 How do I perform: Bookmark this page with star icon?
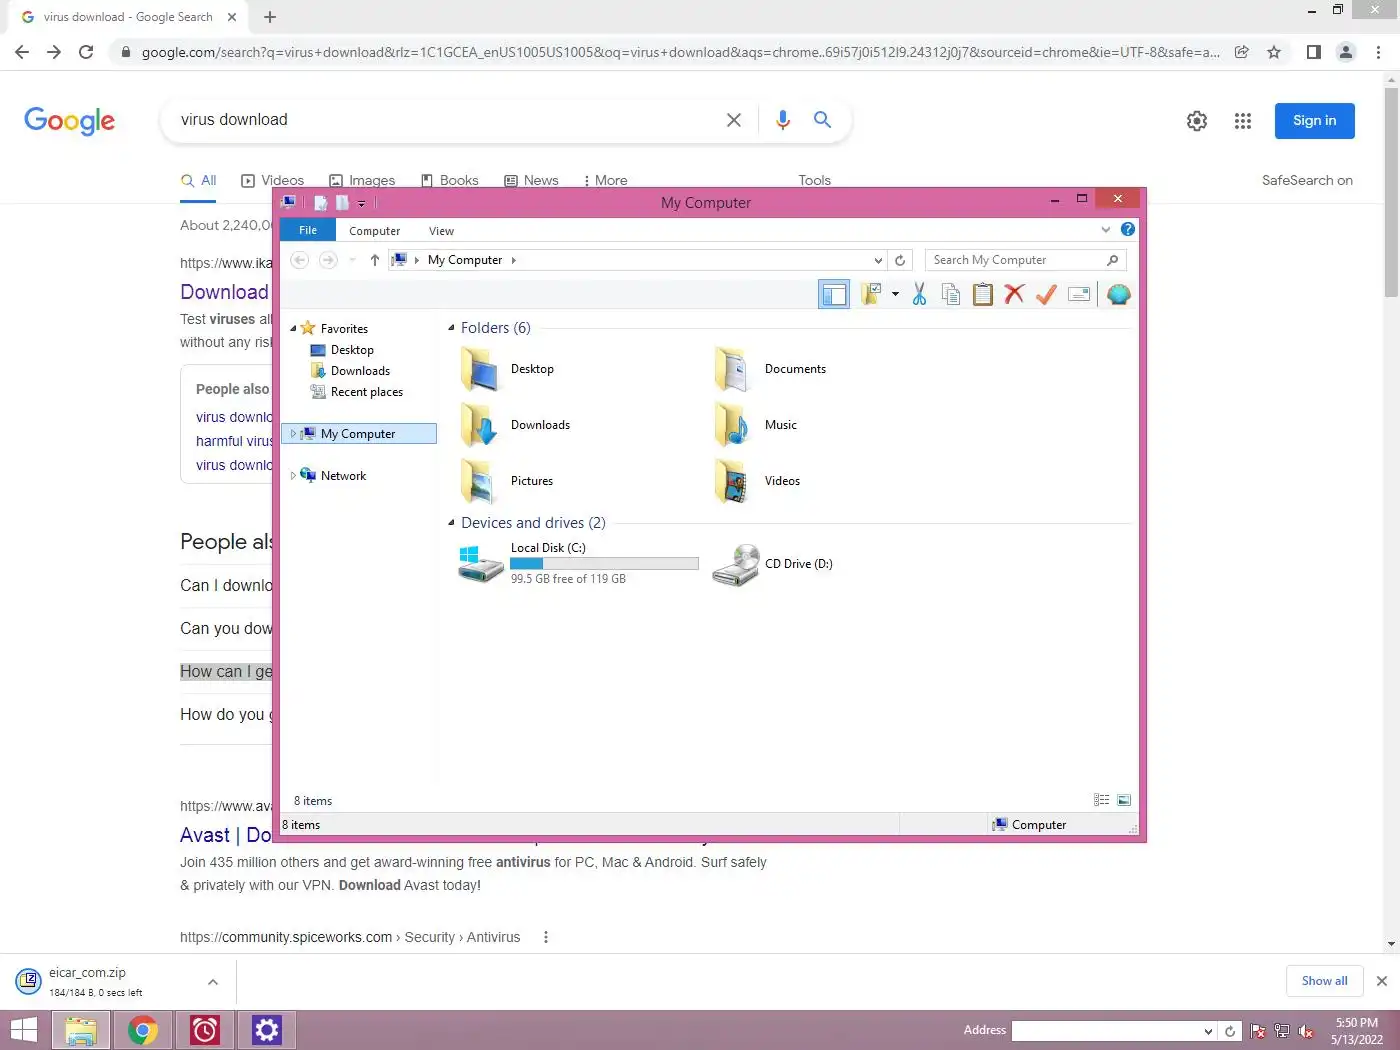[1274, 52]
